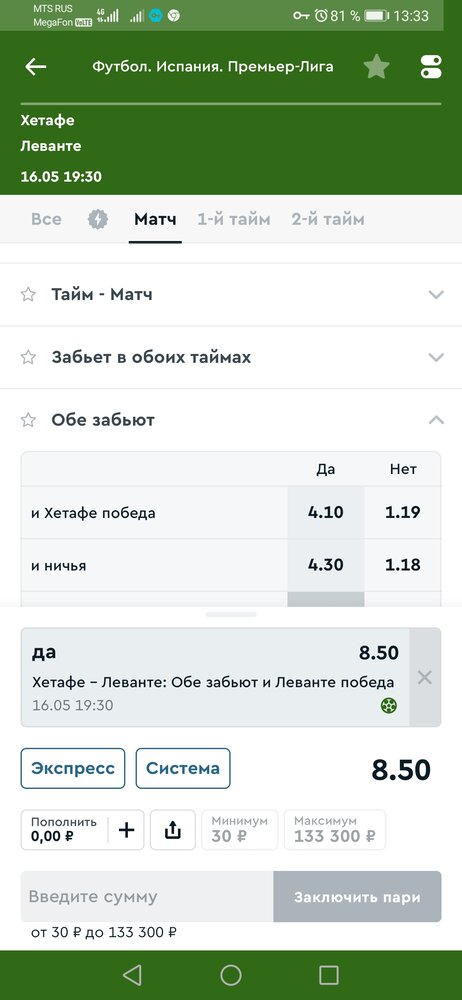This screenshot has height=1000, width=462.
Task: Click the Введите сумму amount field
Action: 147,897
